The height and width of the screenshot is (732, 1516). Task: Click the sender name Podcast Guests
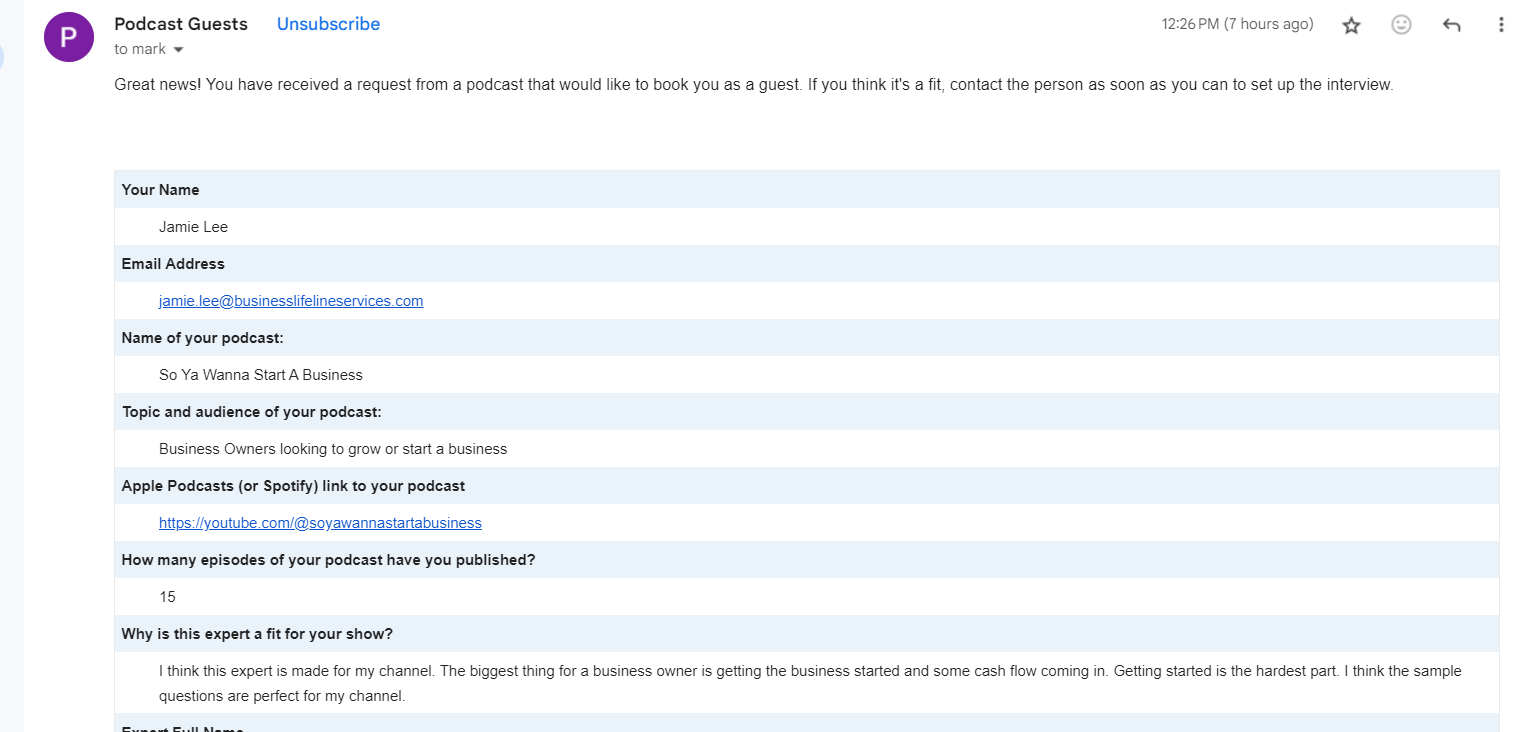(x=181, y=24)
